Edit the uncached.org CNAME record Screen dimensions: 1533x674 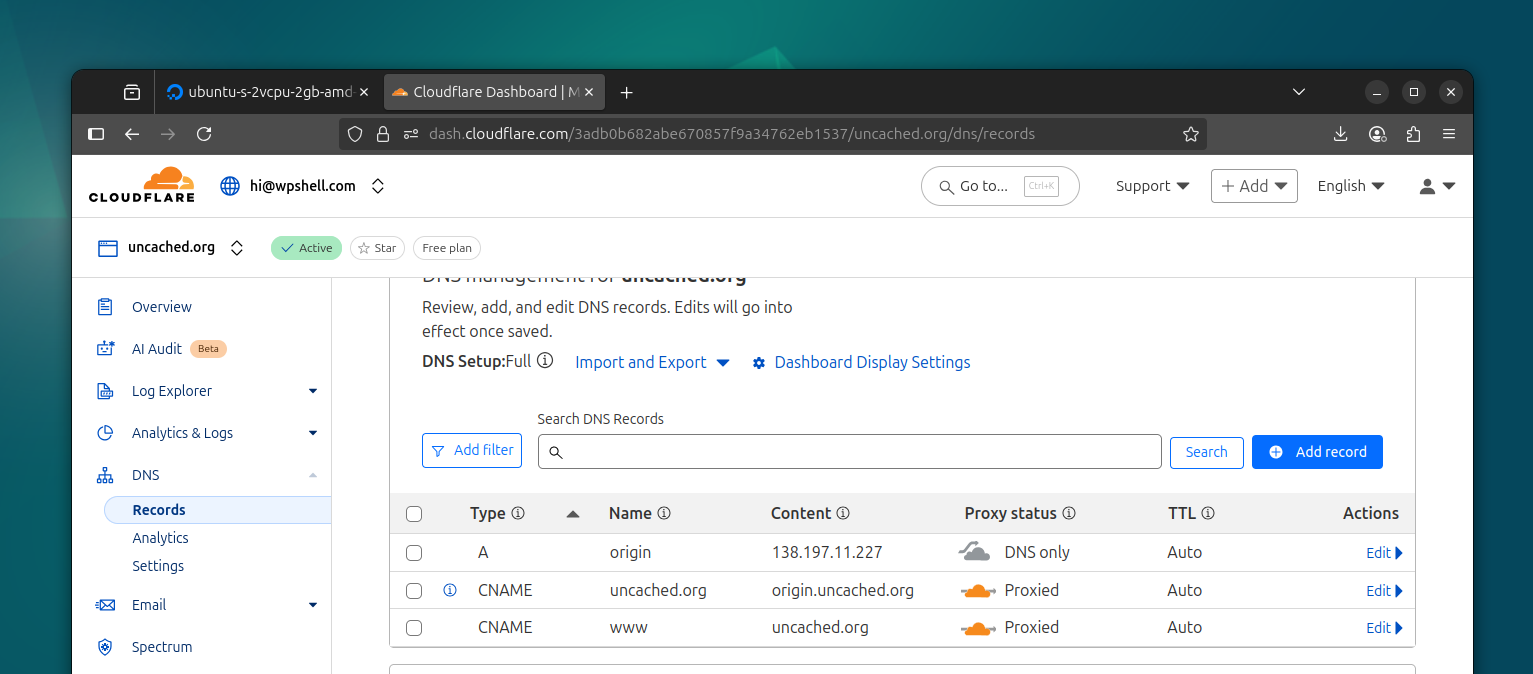[x=1384, y=591]
